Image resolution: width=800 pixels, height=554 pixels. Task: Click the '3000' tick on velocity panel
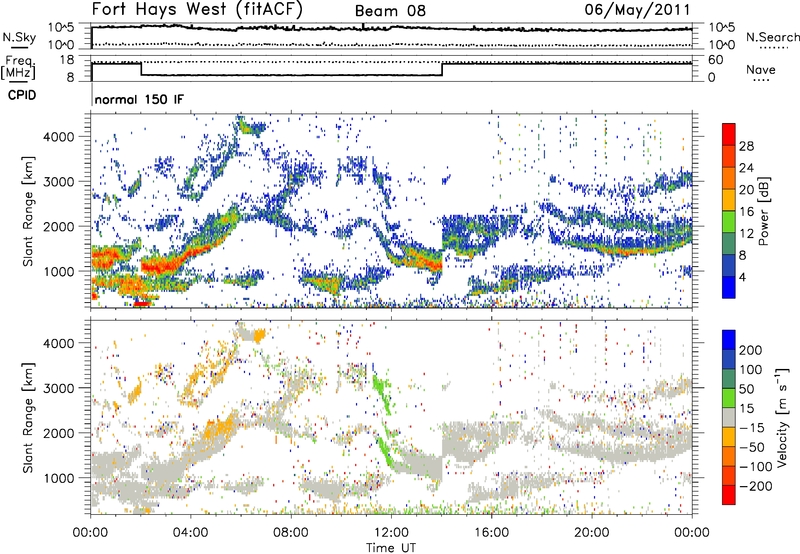(59, 388)
